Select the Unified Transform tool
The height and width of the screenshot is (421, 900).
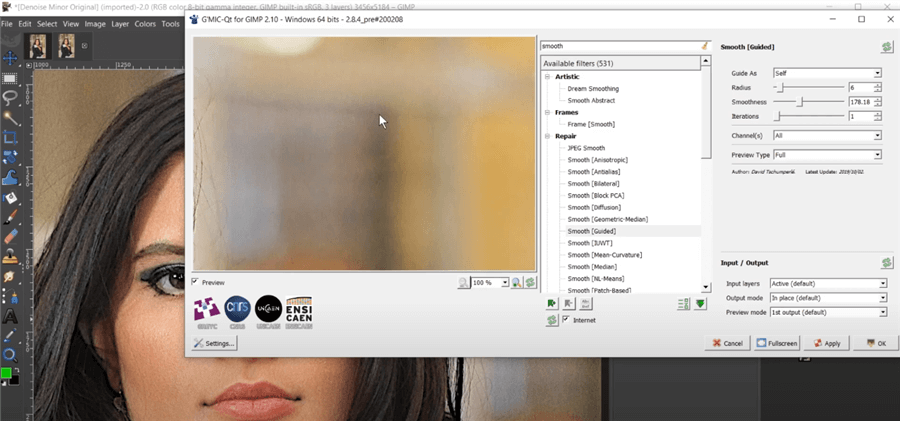(10, 157)
